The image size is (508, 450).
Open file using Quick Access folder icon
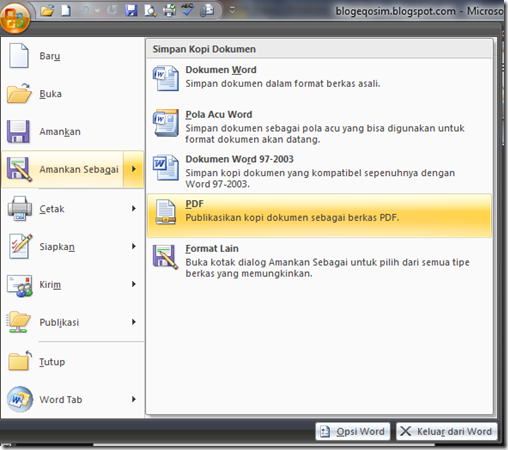click(x=47, y=11)
